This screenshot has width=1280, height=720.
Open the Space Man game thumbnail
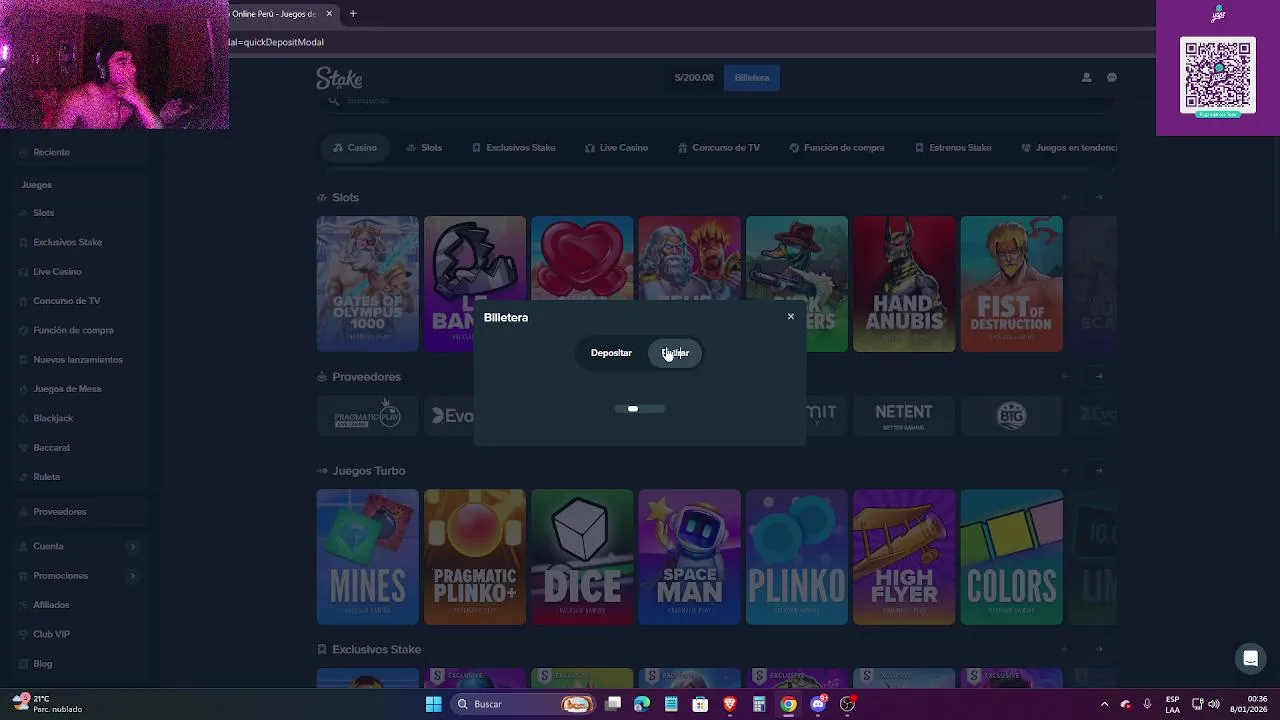point(689,557)
